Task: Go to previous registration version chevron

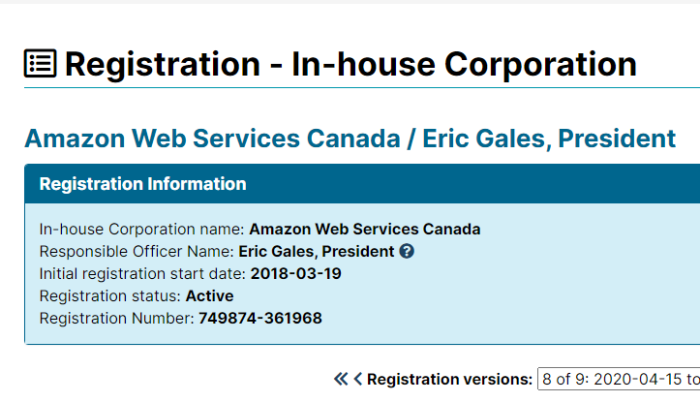Action: (x=358, y=379)
